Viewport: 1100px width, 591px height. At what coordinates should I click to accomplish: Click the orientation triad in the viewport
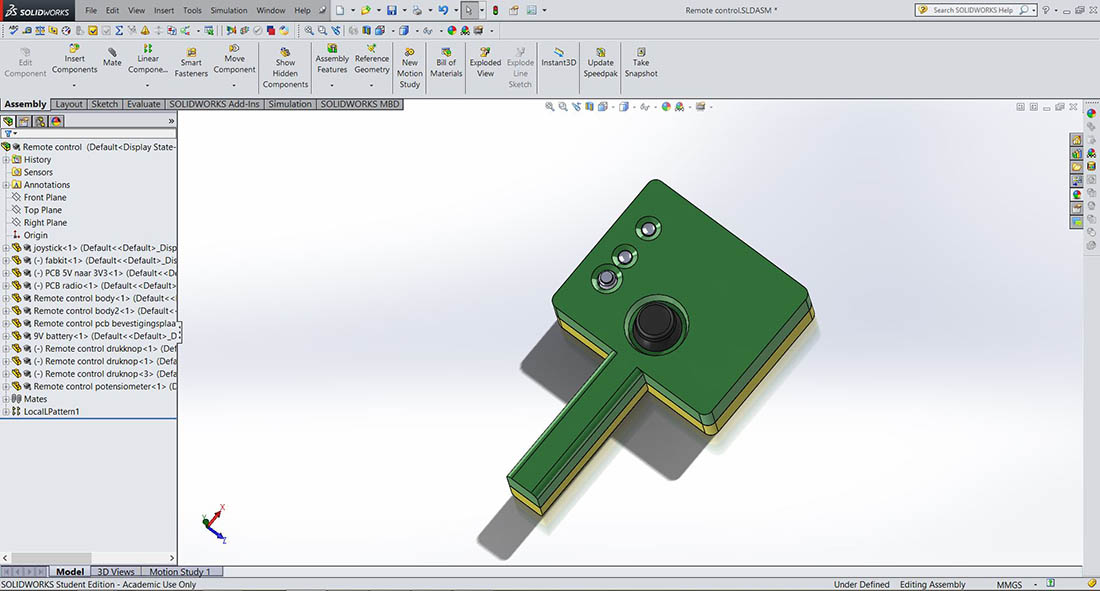(x=215, y=524)
